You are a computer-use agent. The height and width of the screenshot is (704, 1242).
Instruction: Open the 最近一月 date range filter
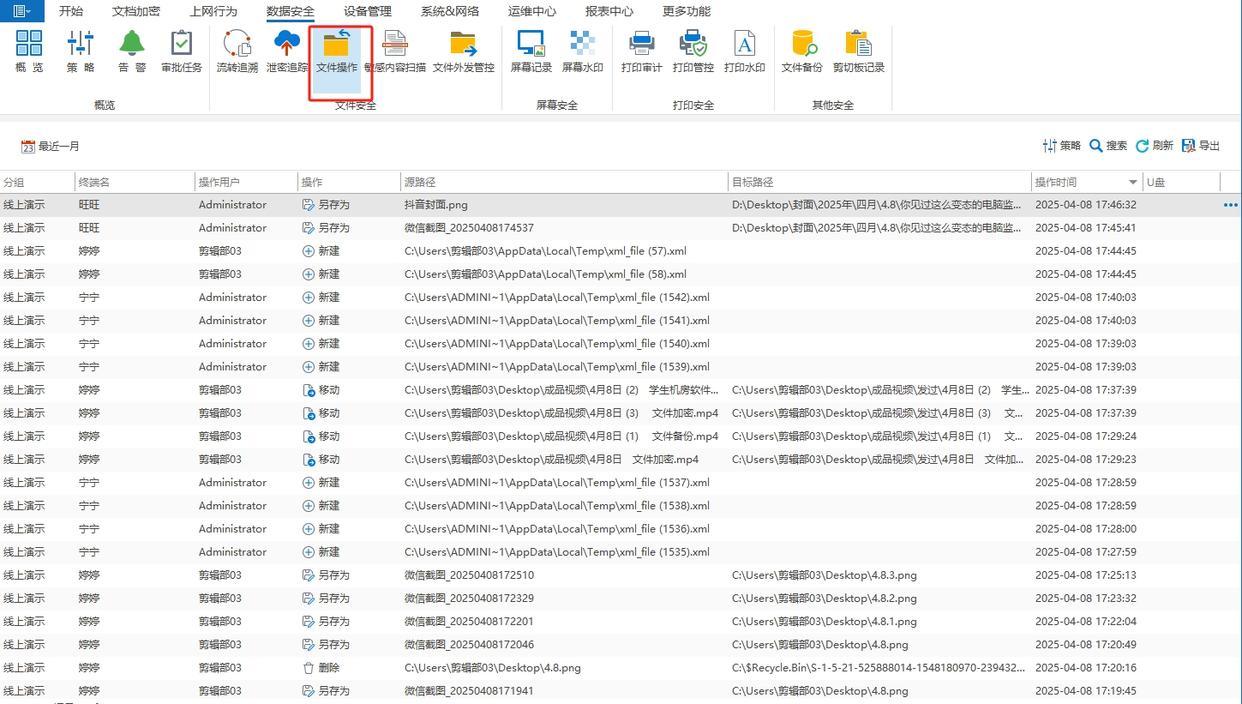tap(50, 146)
